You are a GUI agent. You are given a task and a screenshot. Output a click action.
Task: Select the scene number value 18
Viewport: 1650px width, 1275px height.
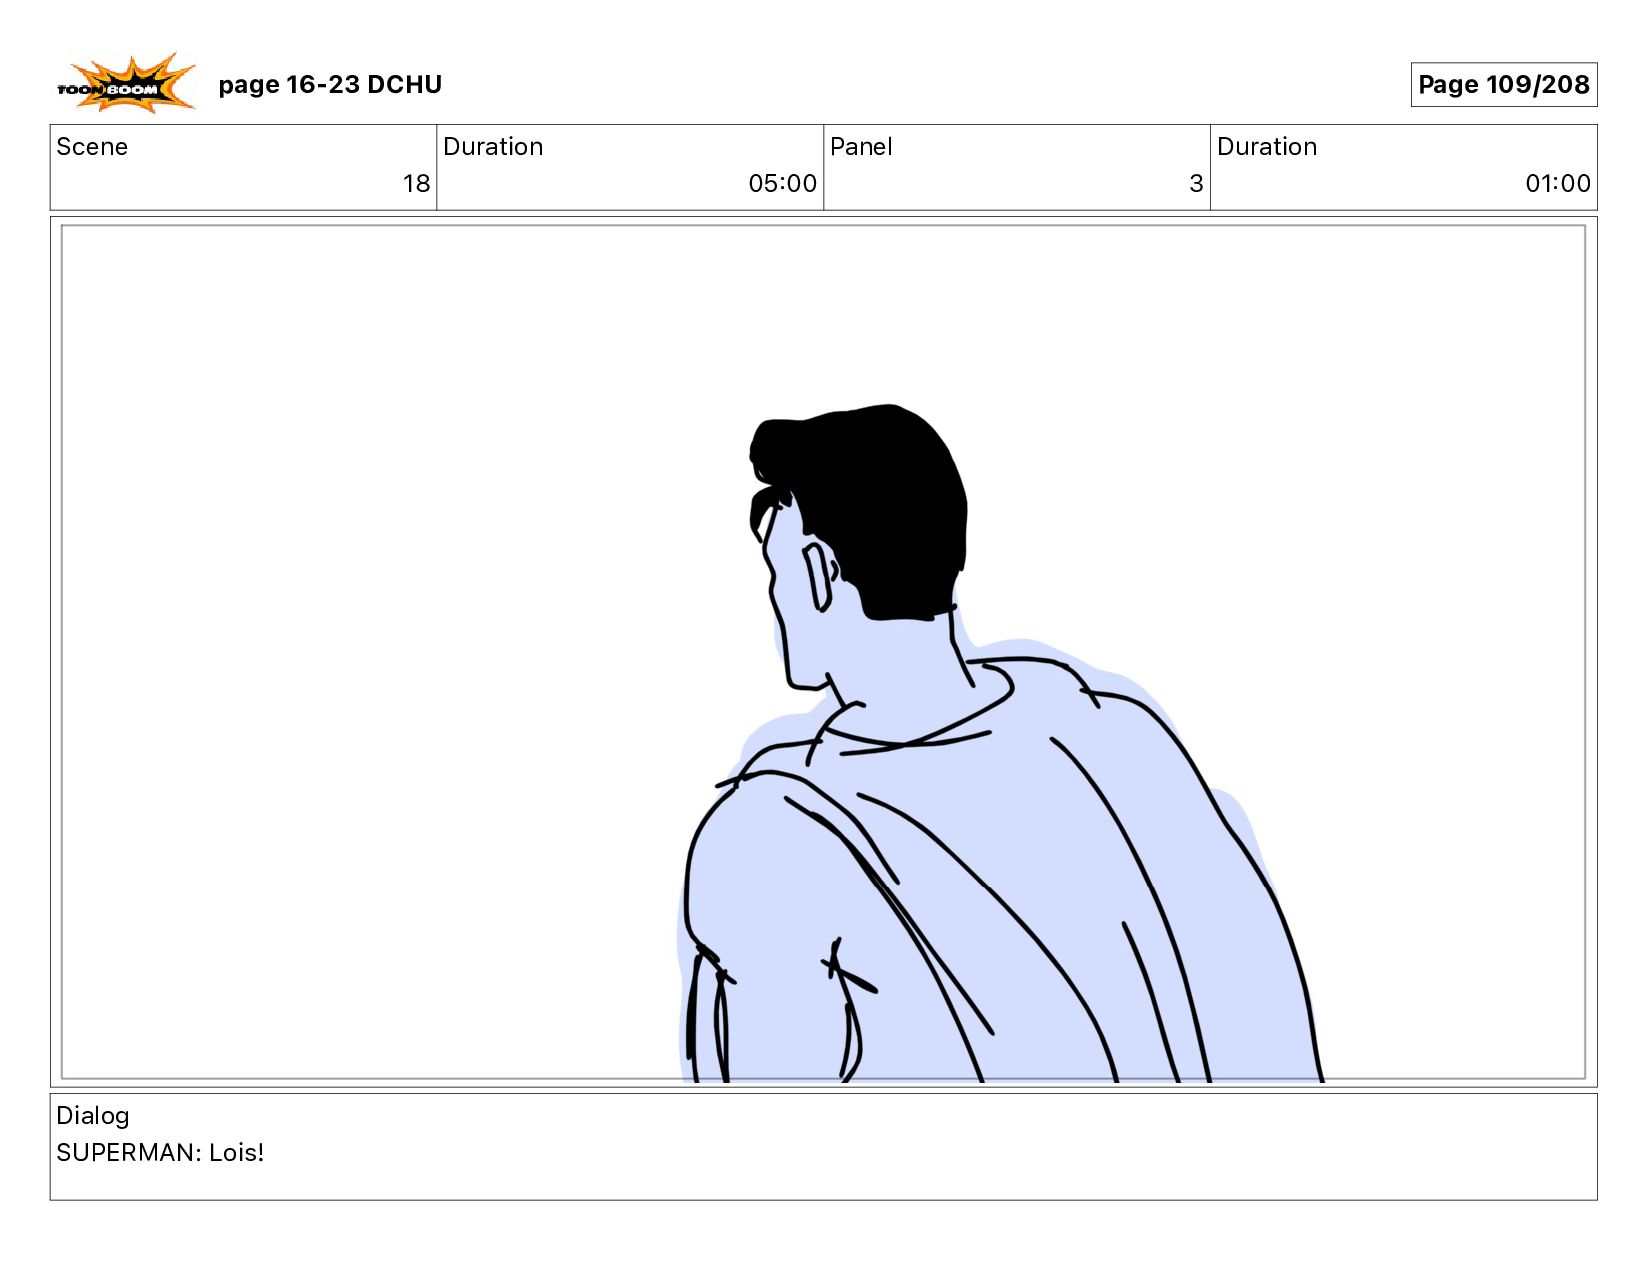416,184
